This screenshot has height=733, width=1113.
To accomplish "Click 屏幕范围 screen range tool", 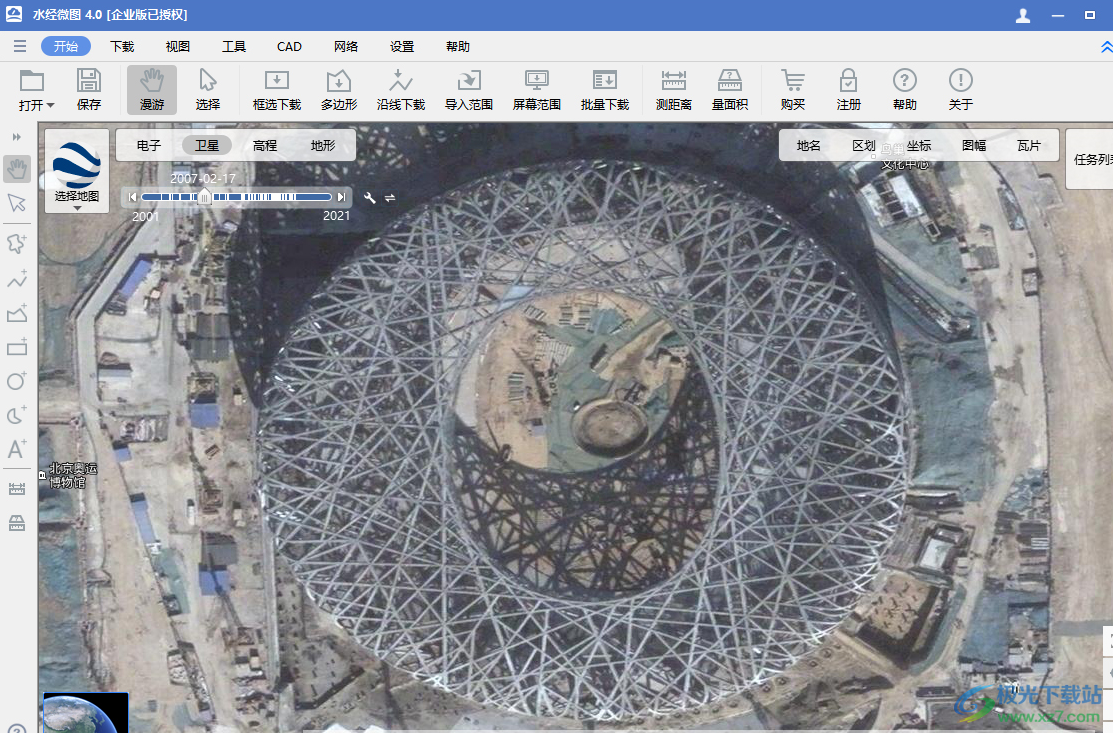I will pos(537,89).
